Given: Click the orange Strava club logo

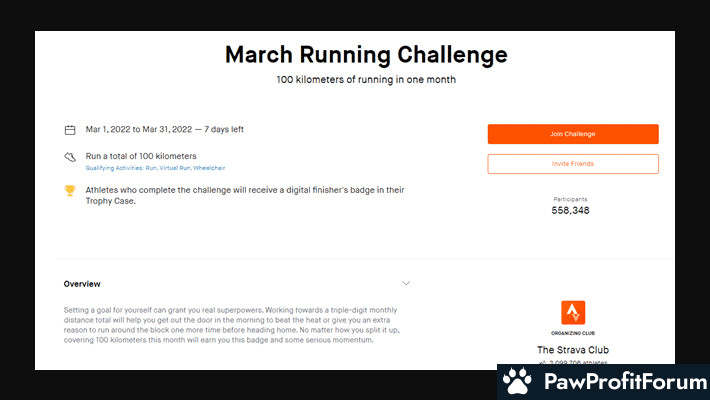Looking at the screenshot, I should point(573,312).
